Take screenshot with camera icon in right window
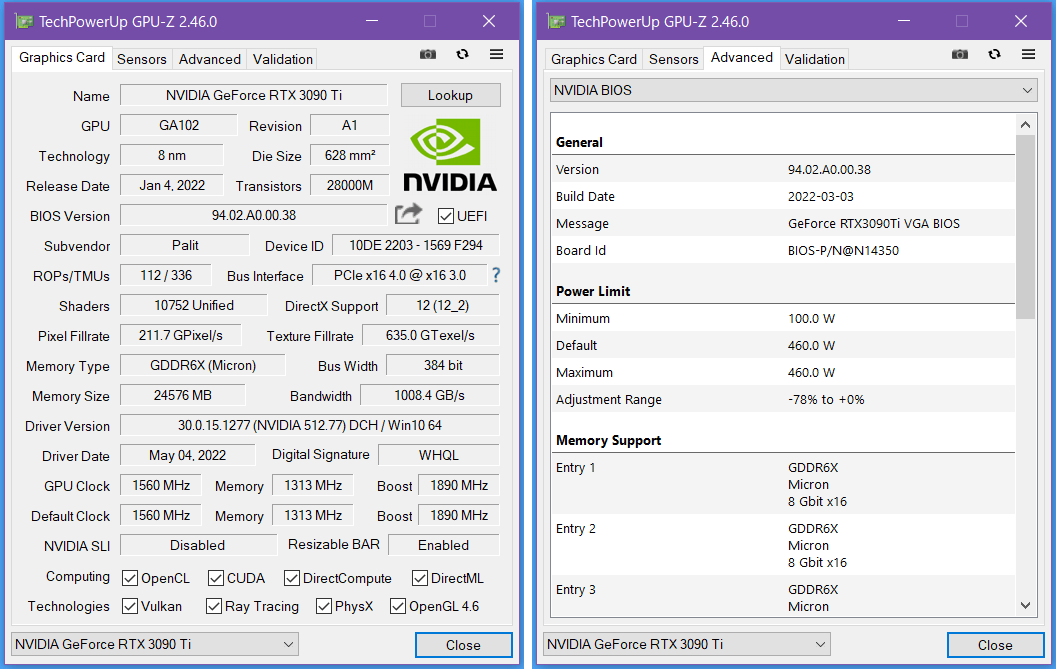This screenshot has height=669, width=1056. click(960, 55)
